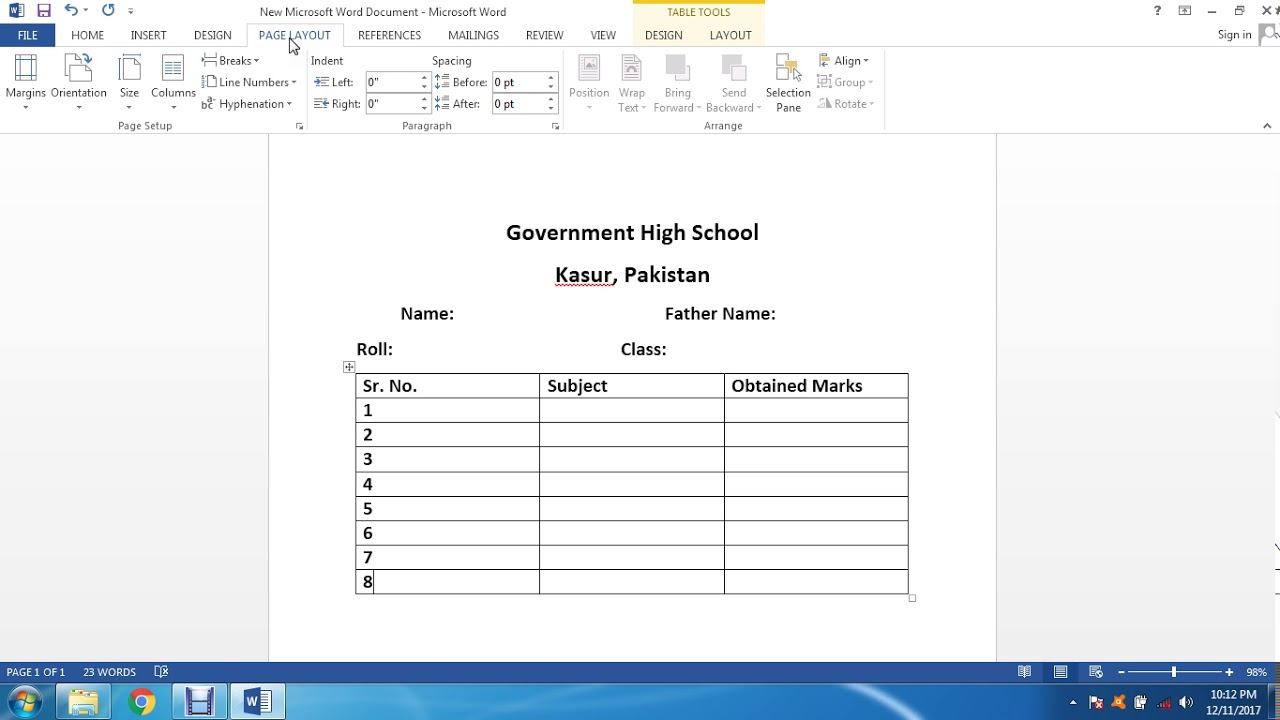Click inside the Indent Left field
Viewport: 1280px width, 720px height.
pyautogui.click(x=392, y=81)
